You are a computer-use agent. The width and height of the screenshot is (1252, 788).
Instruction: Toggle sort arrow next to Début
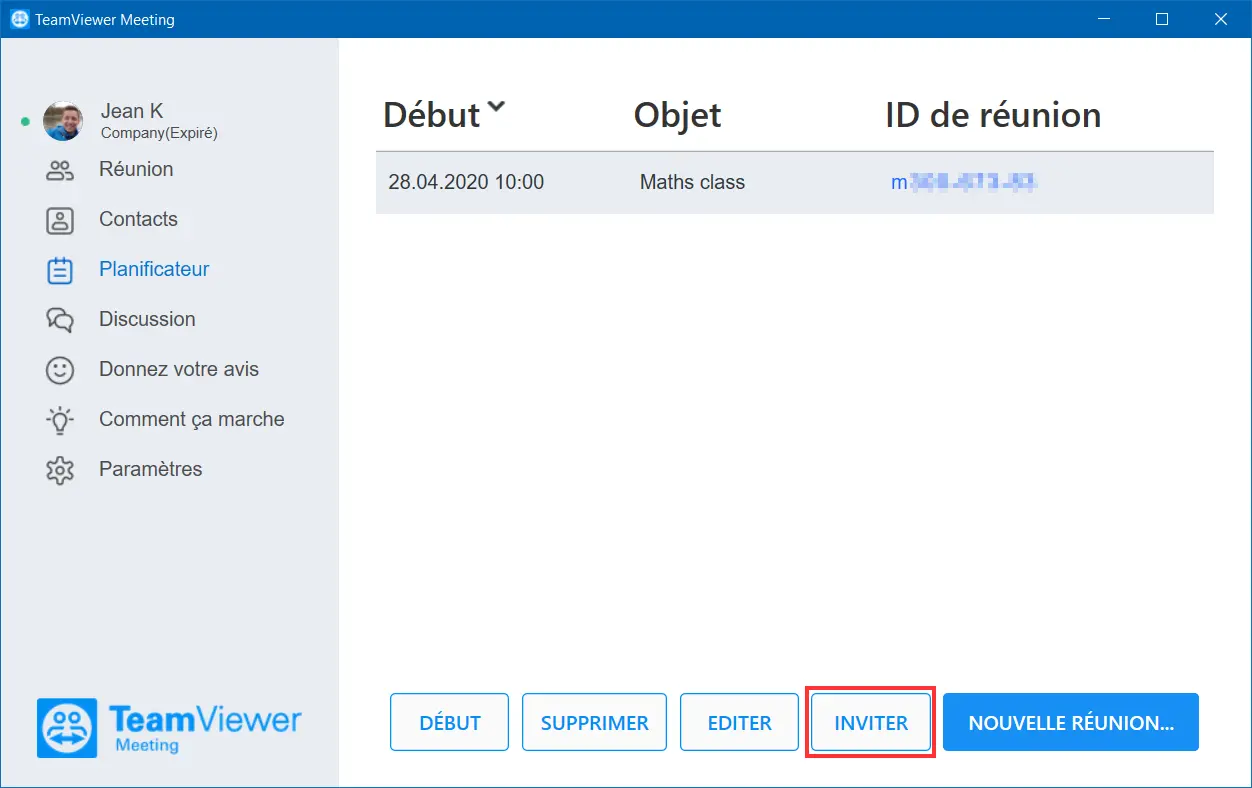(x=496, y=108)
